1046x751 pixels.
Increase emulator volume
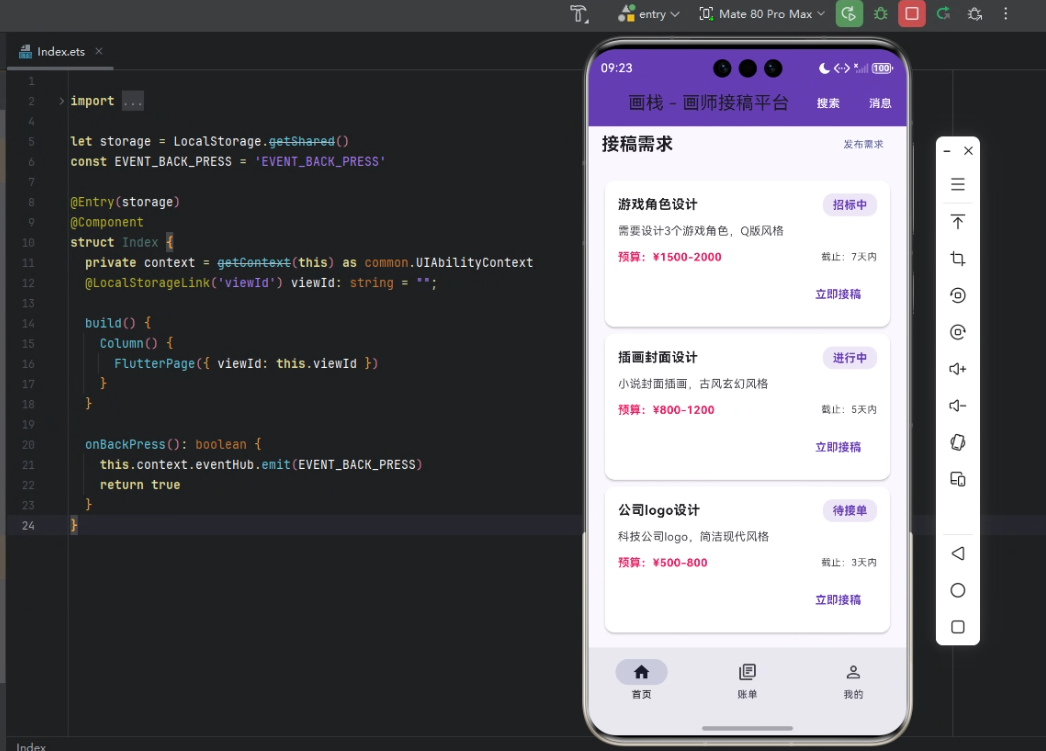[957, 368]
